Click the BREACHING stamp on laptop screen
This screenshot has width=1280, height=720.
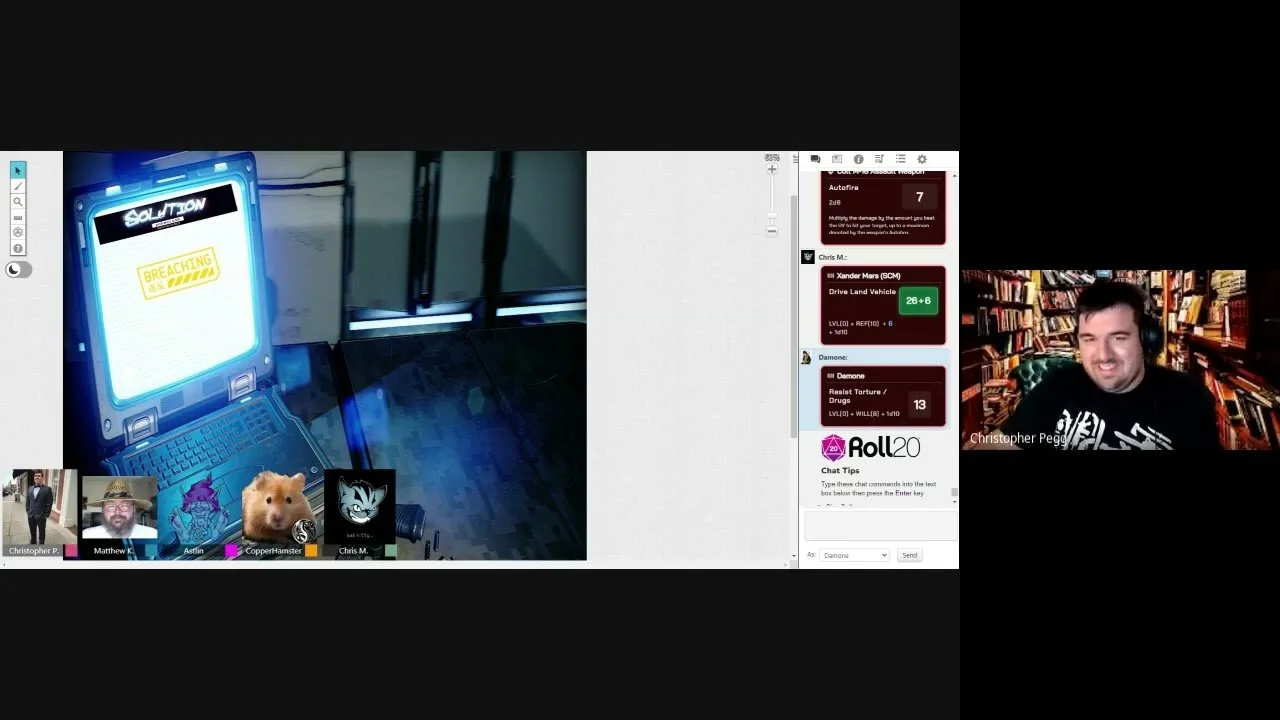pyautogui.click(x=179, y=271)
